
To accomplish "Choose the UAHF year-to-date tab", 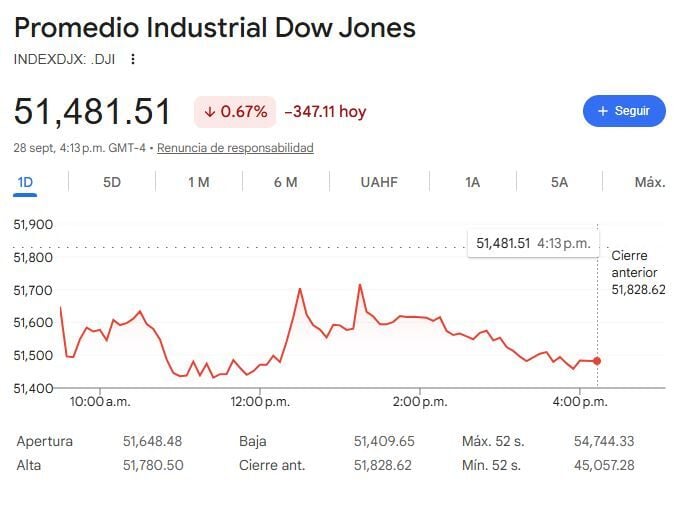I will coord(379,182).
